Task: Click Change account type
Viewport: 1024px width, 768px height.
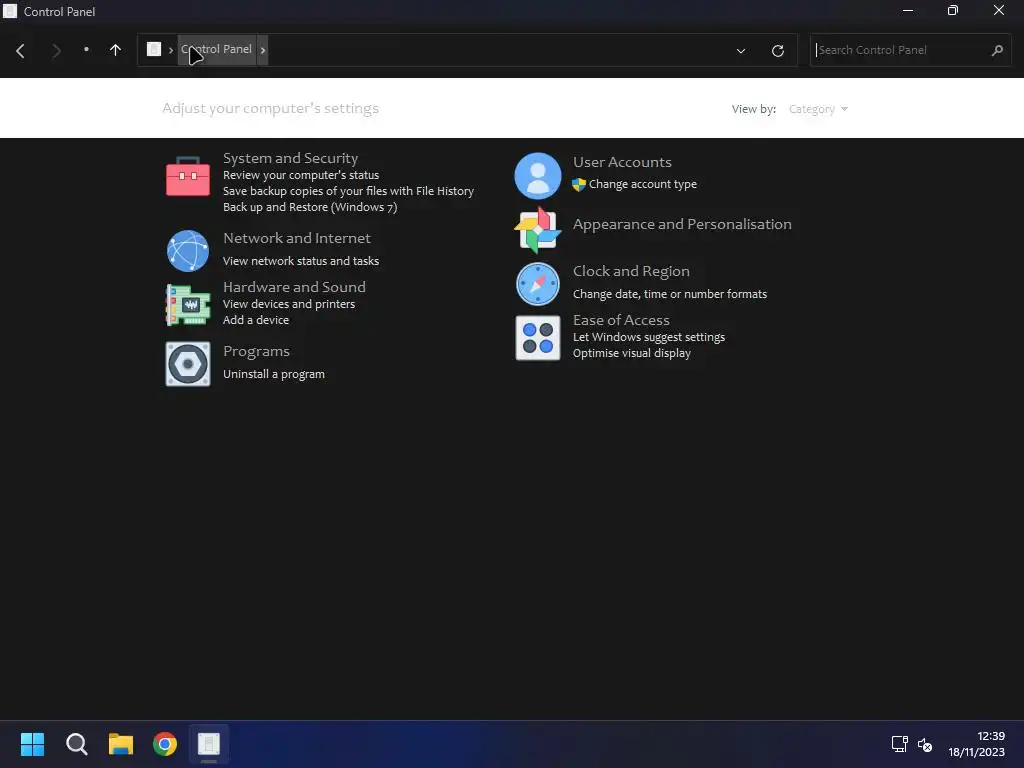Action: 643,184
